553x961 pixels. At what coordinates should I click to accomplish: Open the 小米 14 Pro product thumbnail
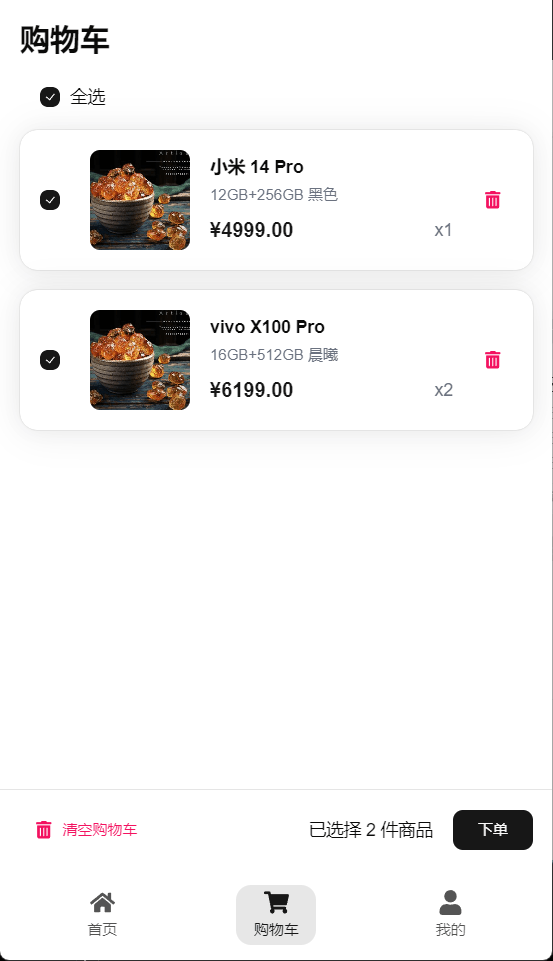pos(140,200)
